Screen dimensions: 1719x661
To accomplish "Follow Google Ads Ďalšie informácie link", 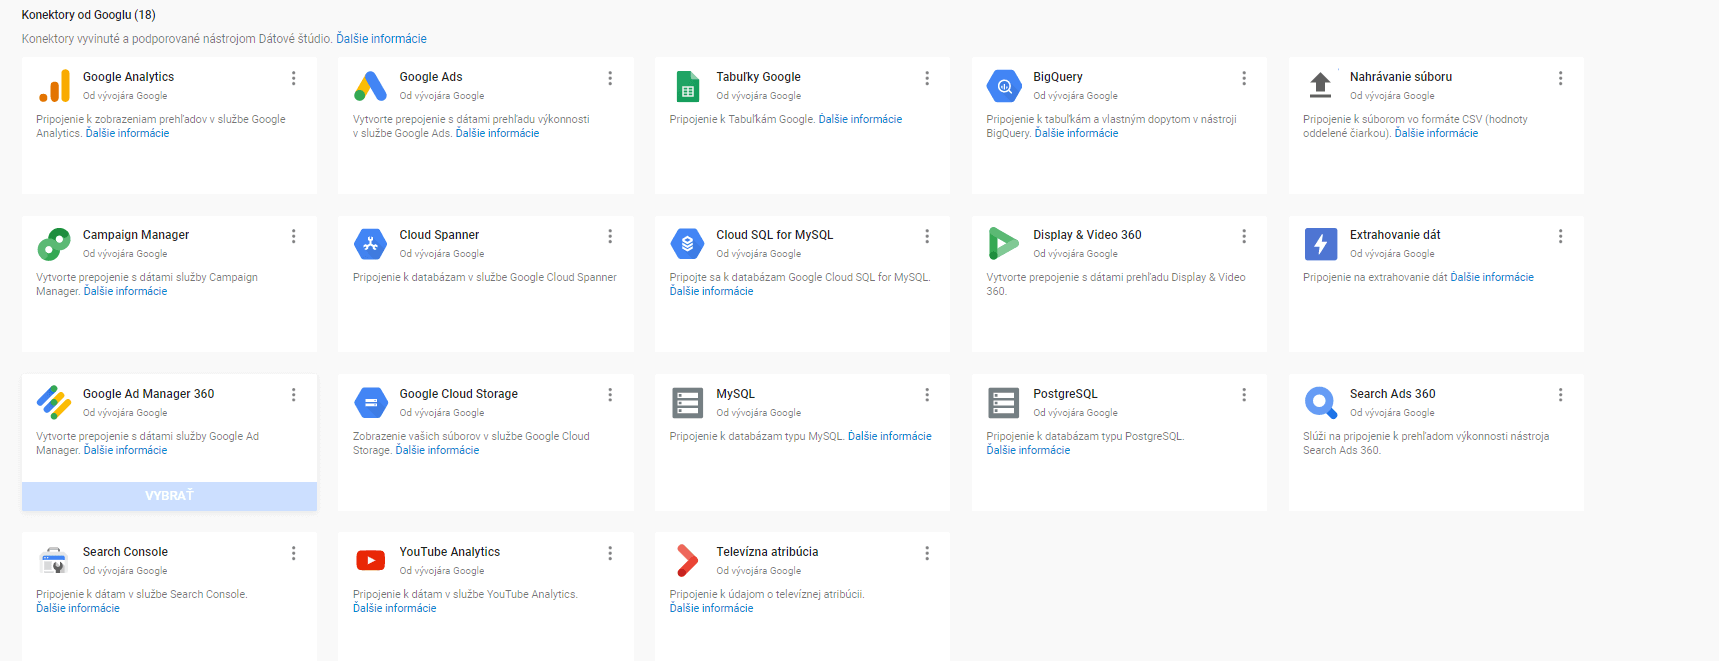I will click(x=497, y=133).
